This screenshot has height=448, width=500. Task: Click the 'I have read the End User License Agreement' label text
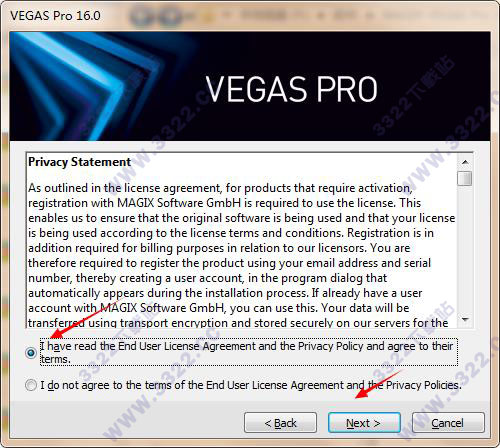point(247,352)
